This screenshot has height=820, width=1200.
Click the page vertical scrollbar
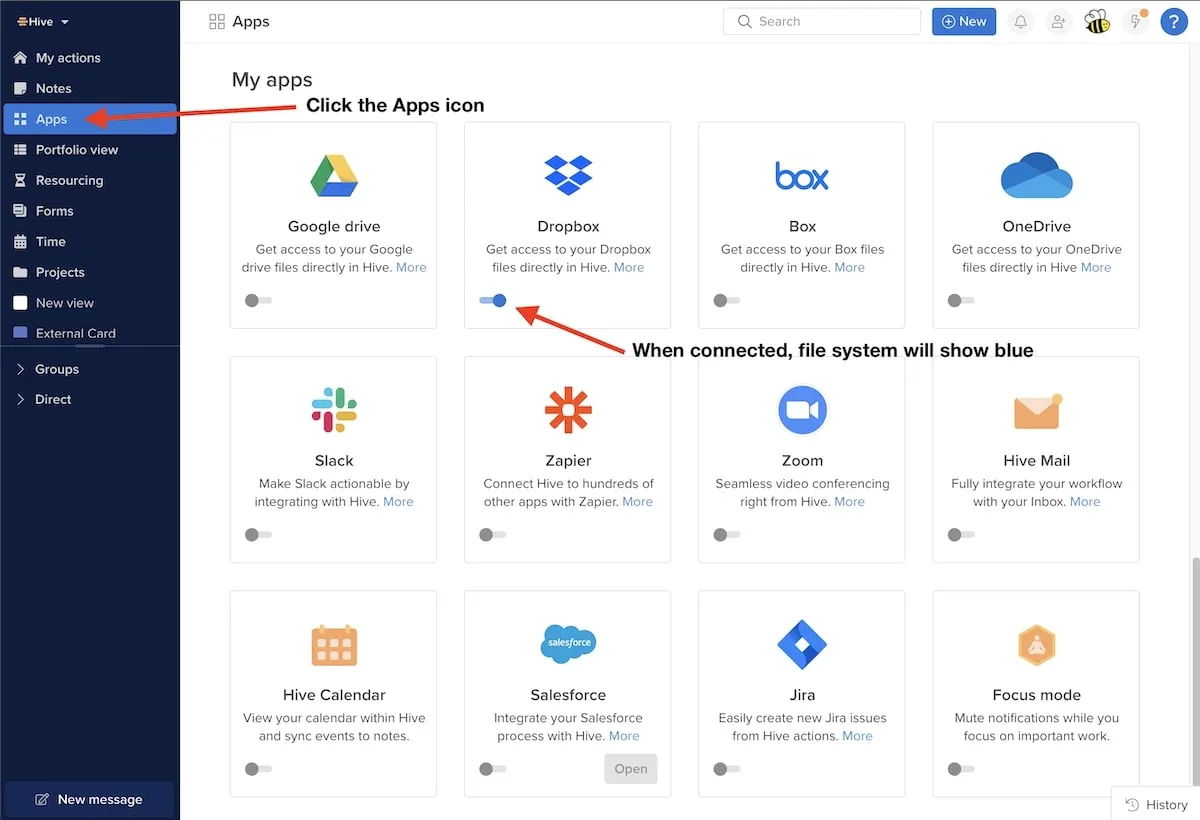[1195, 674]
